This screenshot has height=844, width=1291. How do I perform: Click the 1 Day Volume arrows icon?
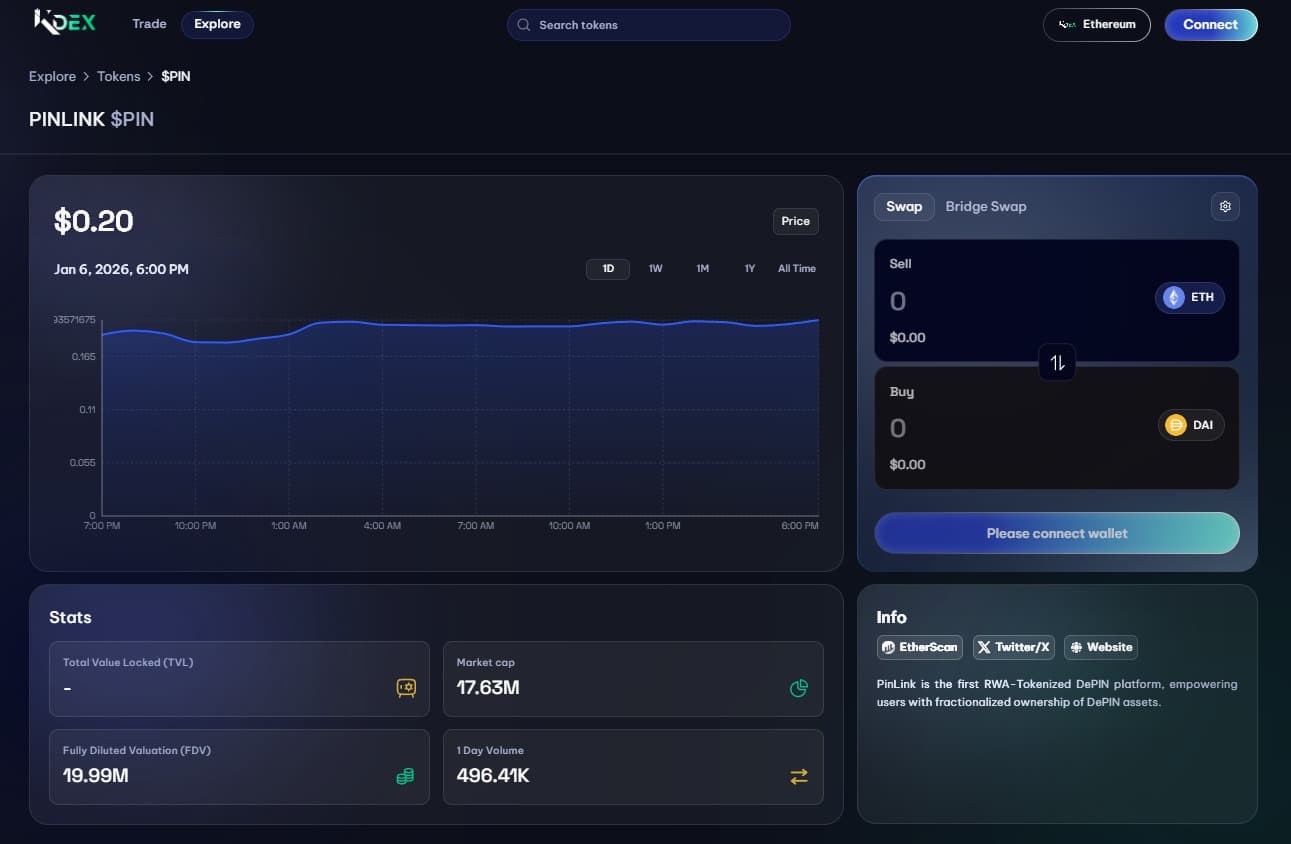798,776
